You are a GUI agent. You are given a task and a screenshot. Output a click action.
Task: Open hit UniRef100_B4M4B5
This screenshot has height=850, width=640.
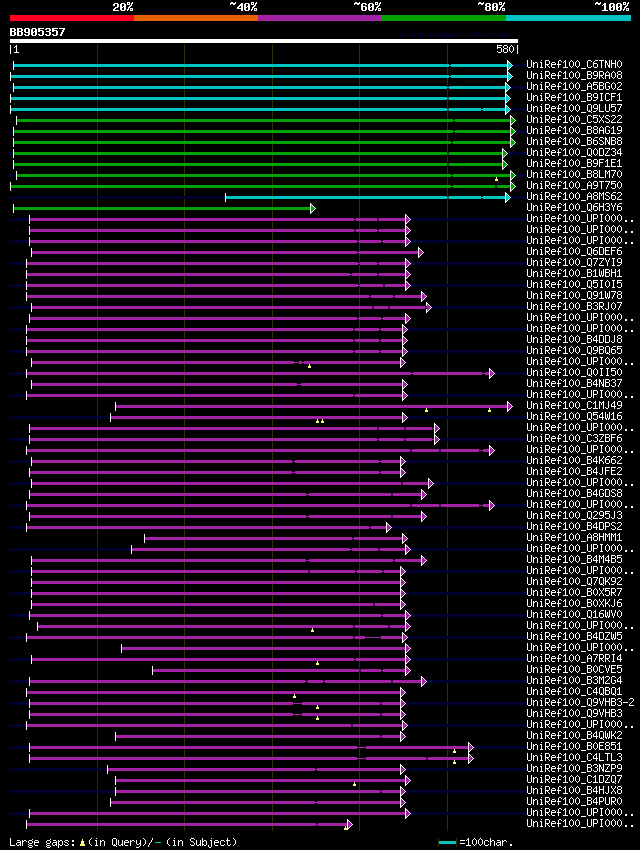coord(574,559)
